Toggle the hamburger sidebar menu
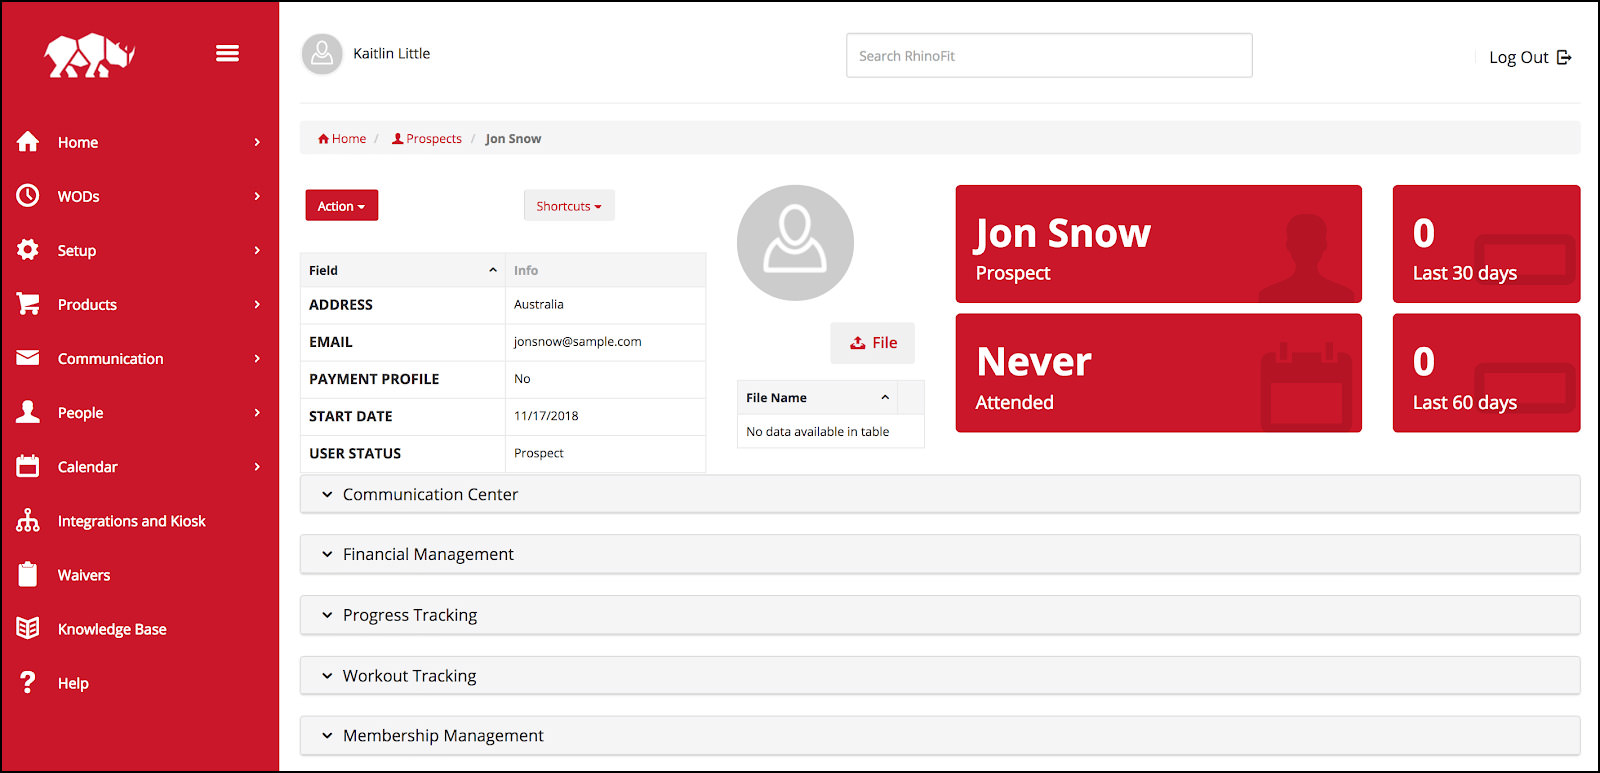The width and height of the screenshot is (1600, 773). [x=227, y=54]
